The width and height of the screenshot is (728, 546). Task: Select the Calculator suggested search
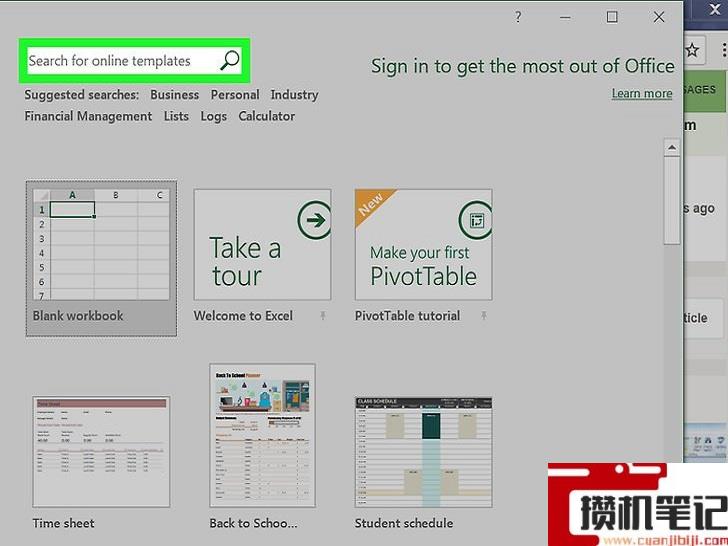click(x=266, y=116)
